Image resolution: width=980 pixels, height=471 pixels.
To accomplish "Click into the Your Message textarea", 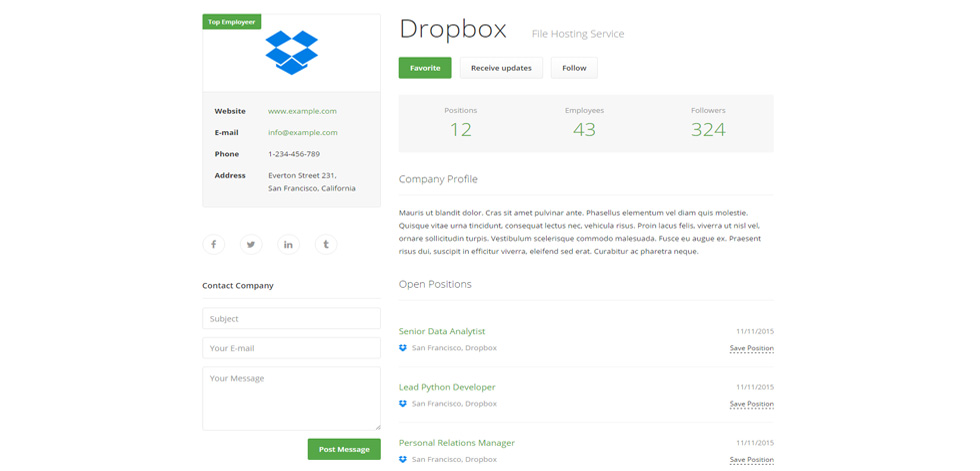I will (x=291, y=399).
